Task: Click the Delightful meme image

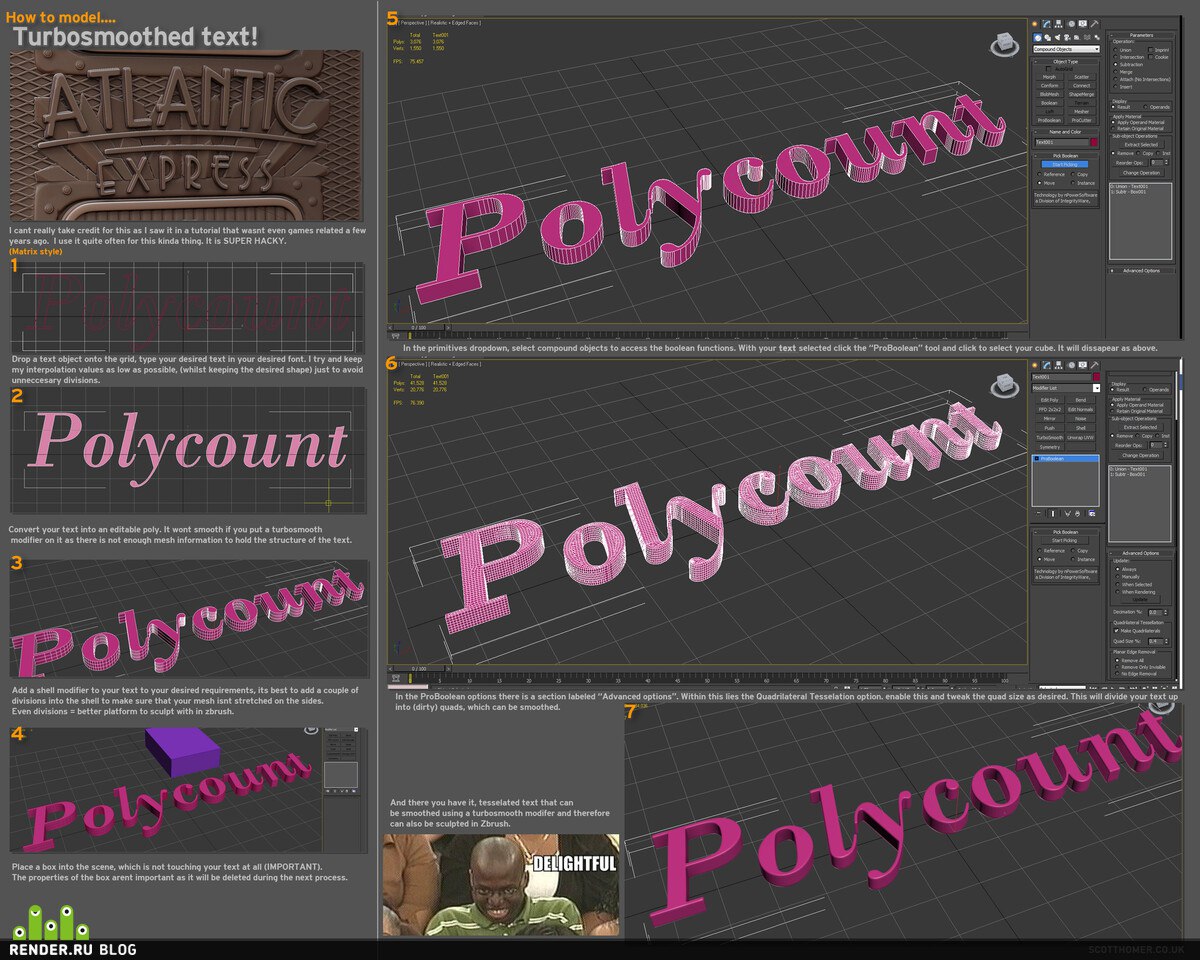Action: (x=501, y=885)
